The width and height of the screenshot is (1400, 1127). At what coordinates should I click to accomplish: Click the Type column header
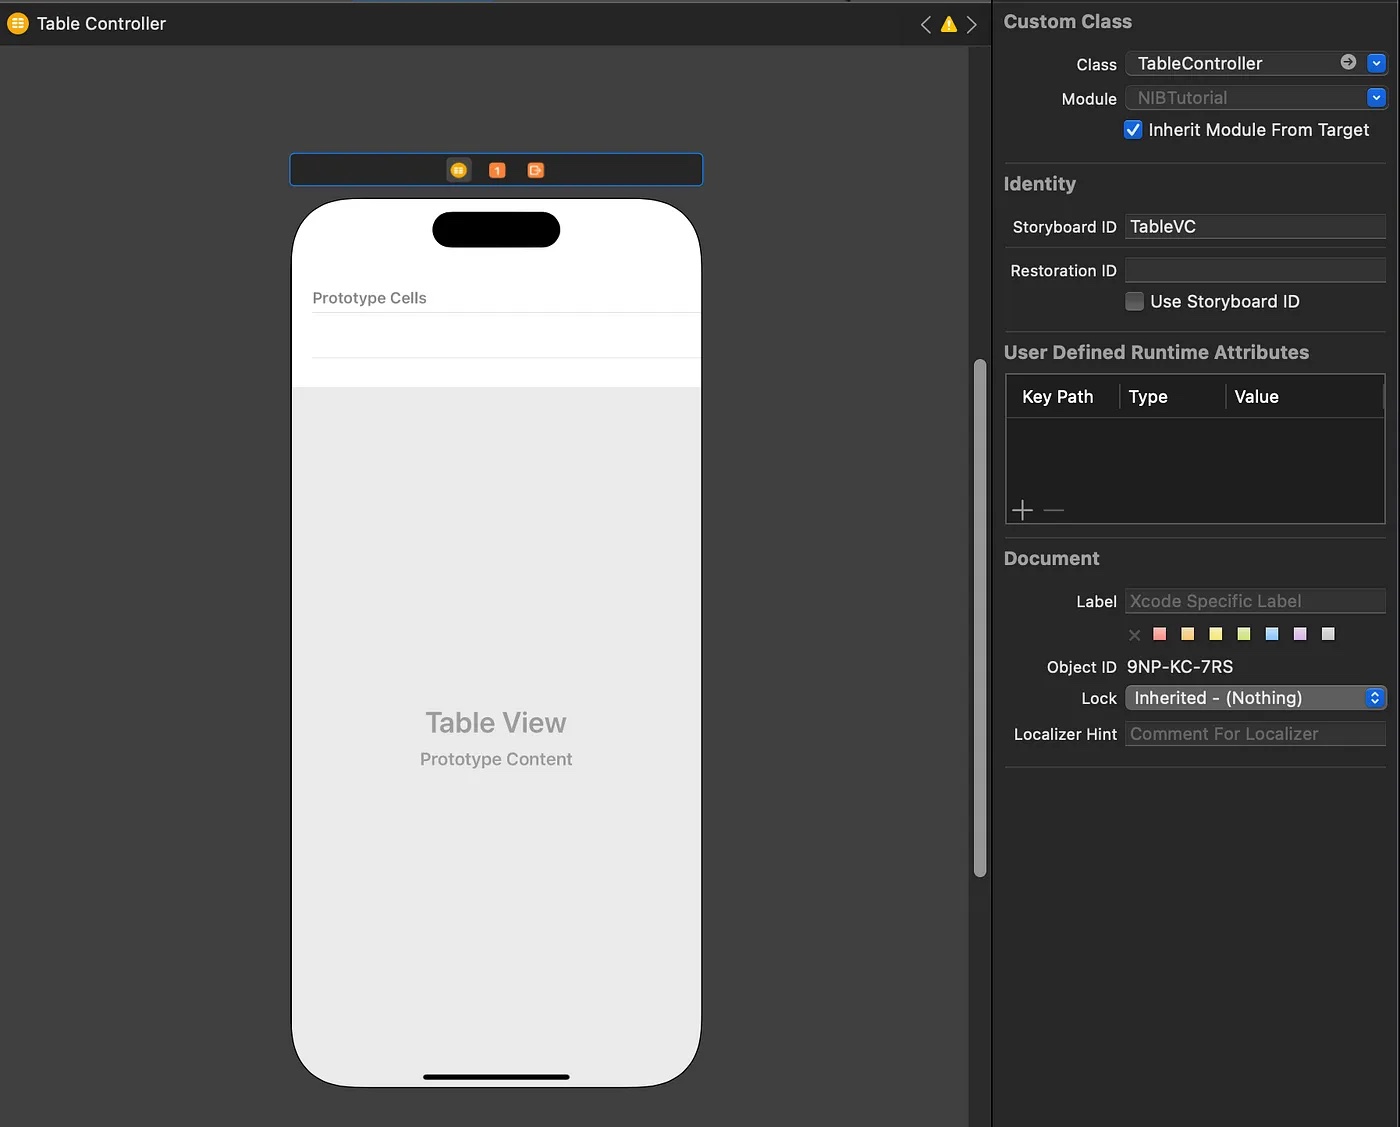point(1148,397)
